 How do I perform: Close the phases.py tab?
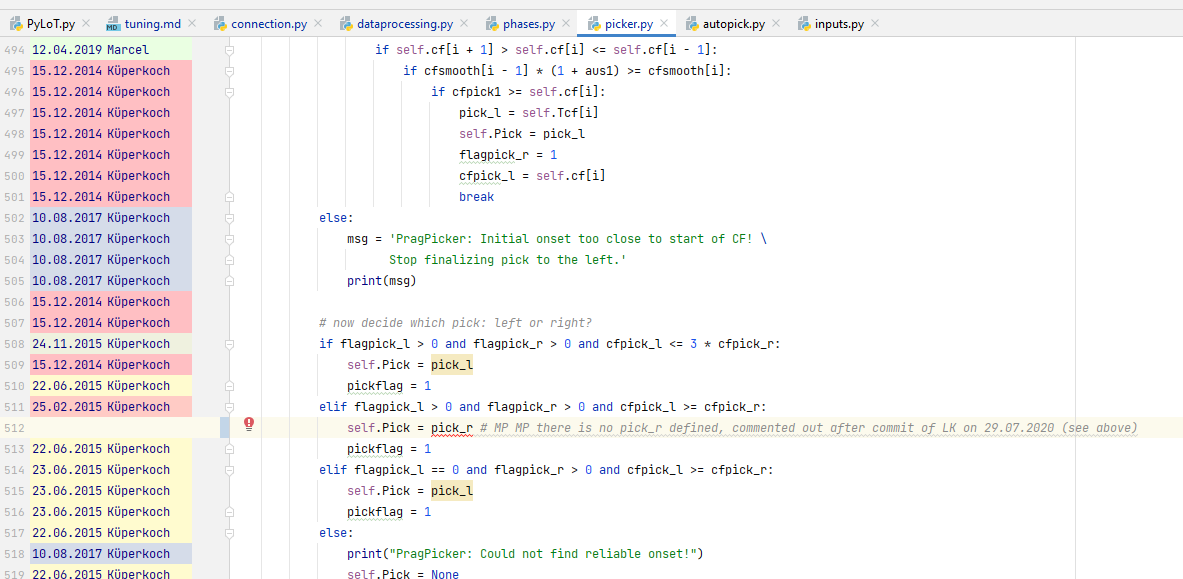(x=566, y=24)
